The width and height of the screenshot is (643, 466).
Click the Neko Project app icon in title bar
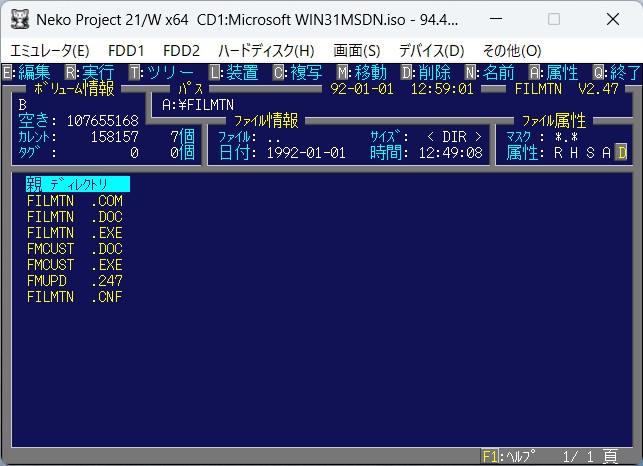coord(19,19)
